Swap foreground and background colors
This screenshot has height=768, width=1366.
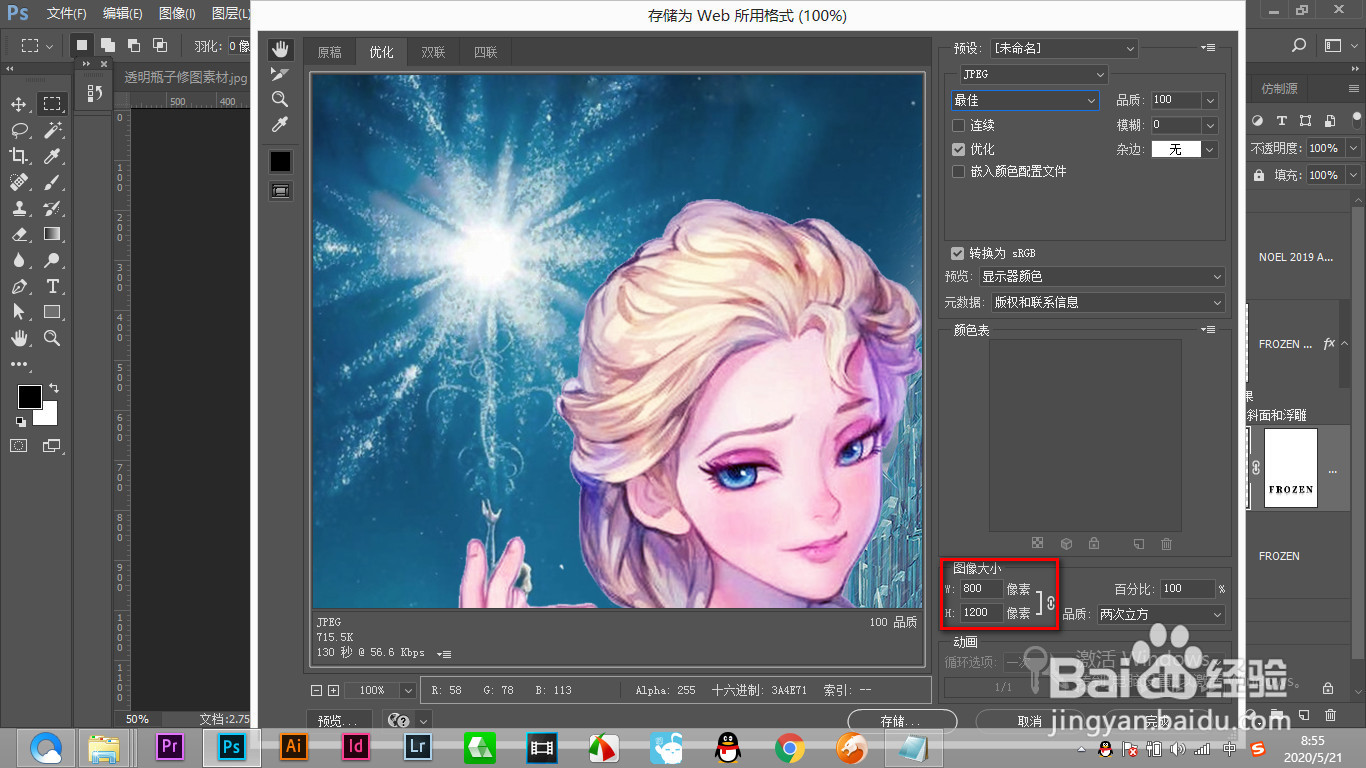(x=54, y=387)
